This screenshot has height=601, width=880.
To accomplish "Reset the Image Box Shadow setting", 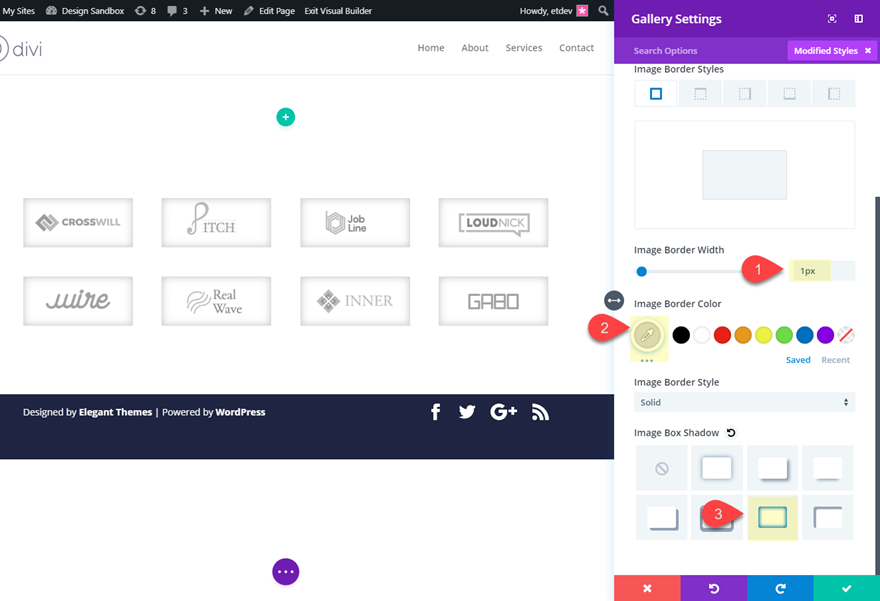I will [731, 433].
